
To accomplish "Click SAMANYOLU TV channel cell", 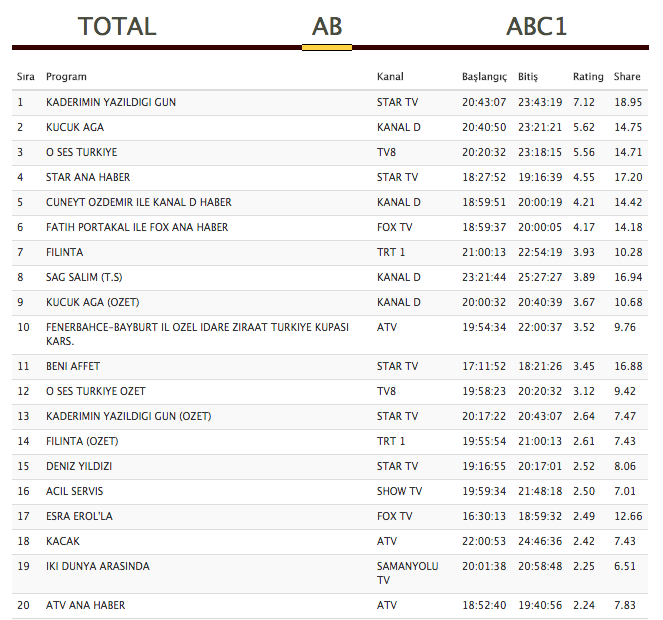I will coord(408,573).
